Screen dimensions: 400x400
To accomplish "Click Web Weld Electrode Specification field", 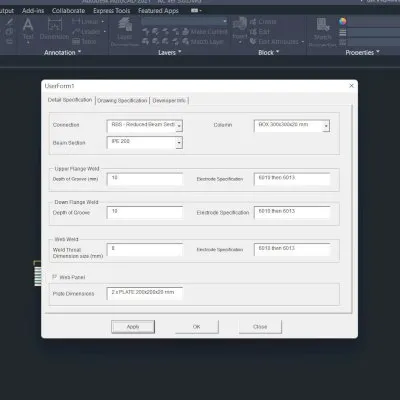I will pyautogui.click(x=292, y=250).
